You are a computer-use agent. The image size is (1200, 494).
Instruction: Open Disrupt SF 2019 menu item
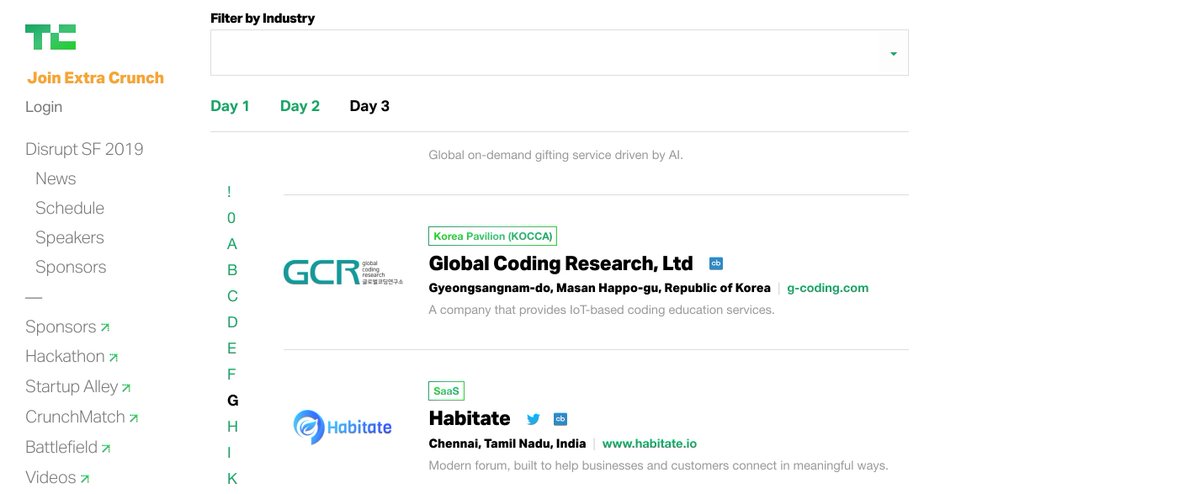(84, 149)
